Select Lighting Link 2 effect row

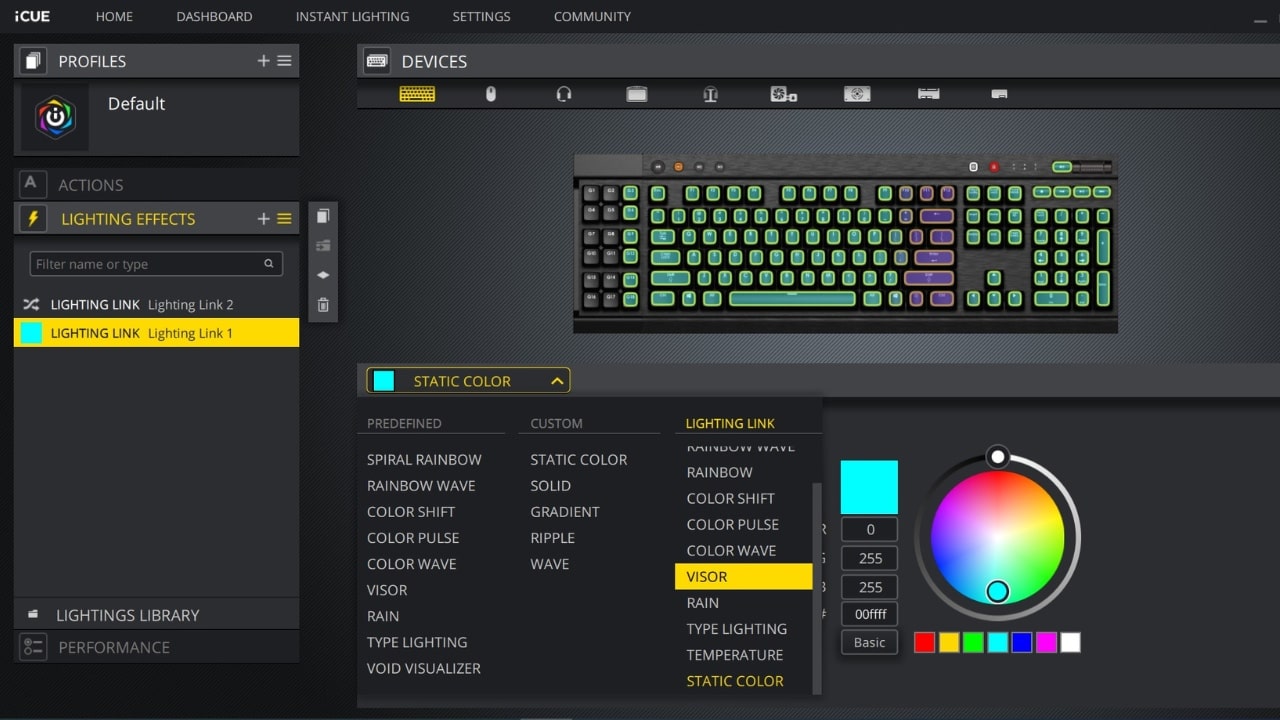coord(157,304)
